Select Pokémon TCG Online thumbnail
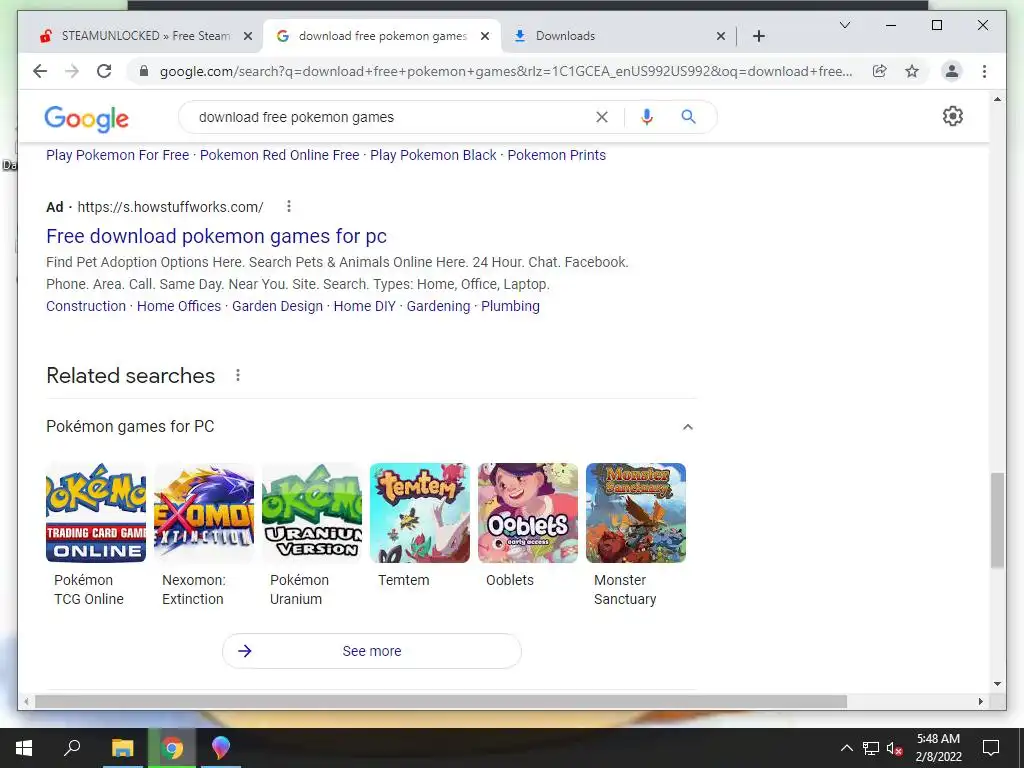The height and width of the screenshot is (768, 1024). (96, 513)
